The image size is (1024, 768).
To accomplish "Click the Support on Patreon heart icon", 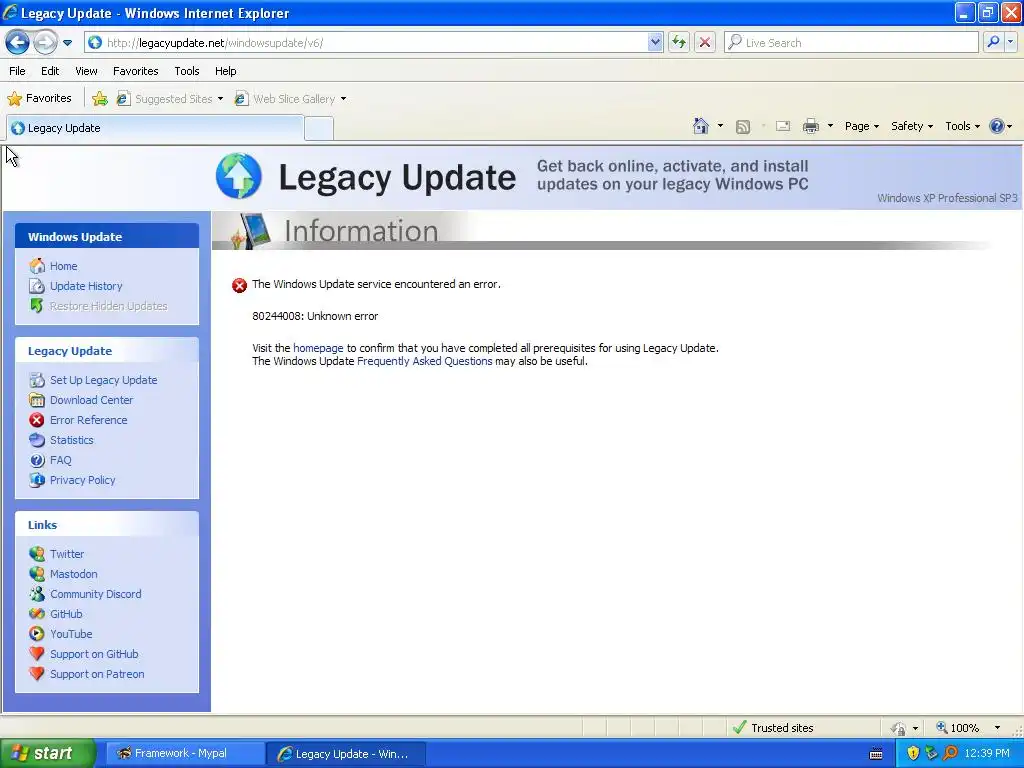I will (x=37, y=673).
